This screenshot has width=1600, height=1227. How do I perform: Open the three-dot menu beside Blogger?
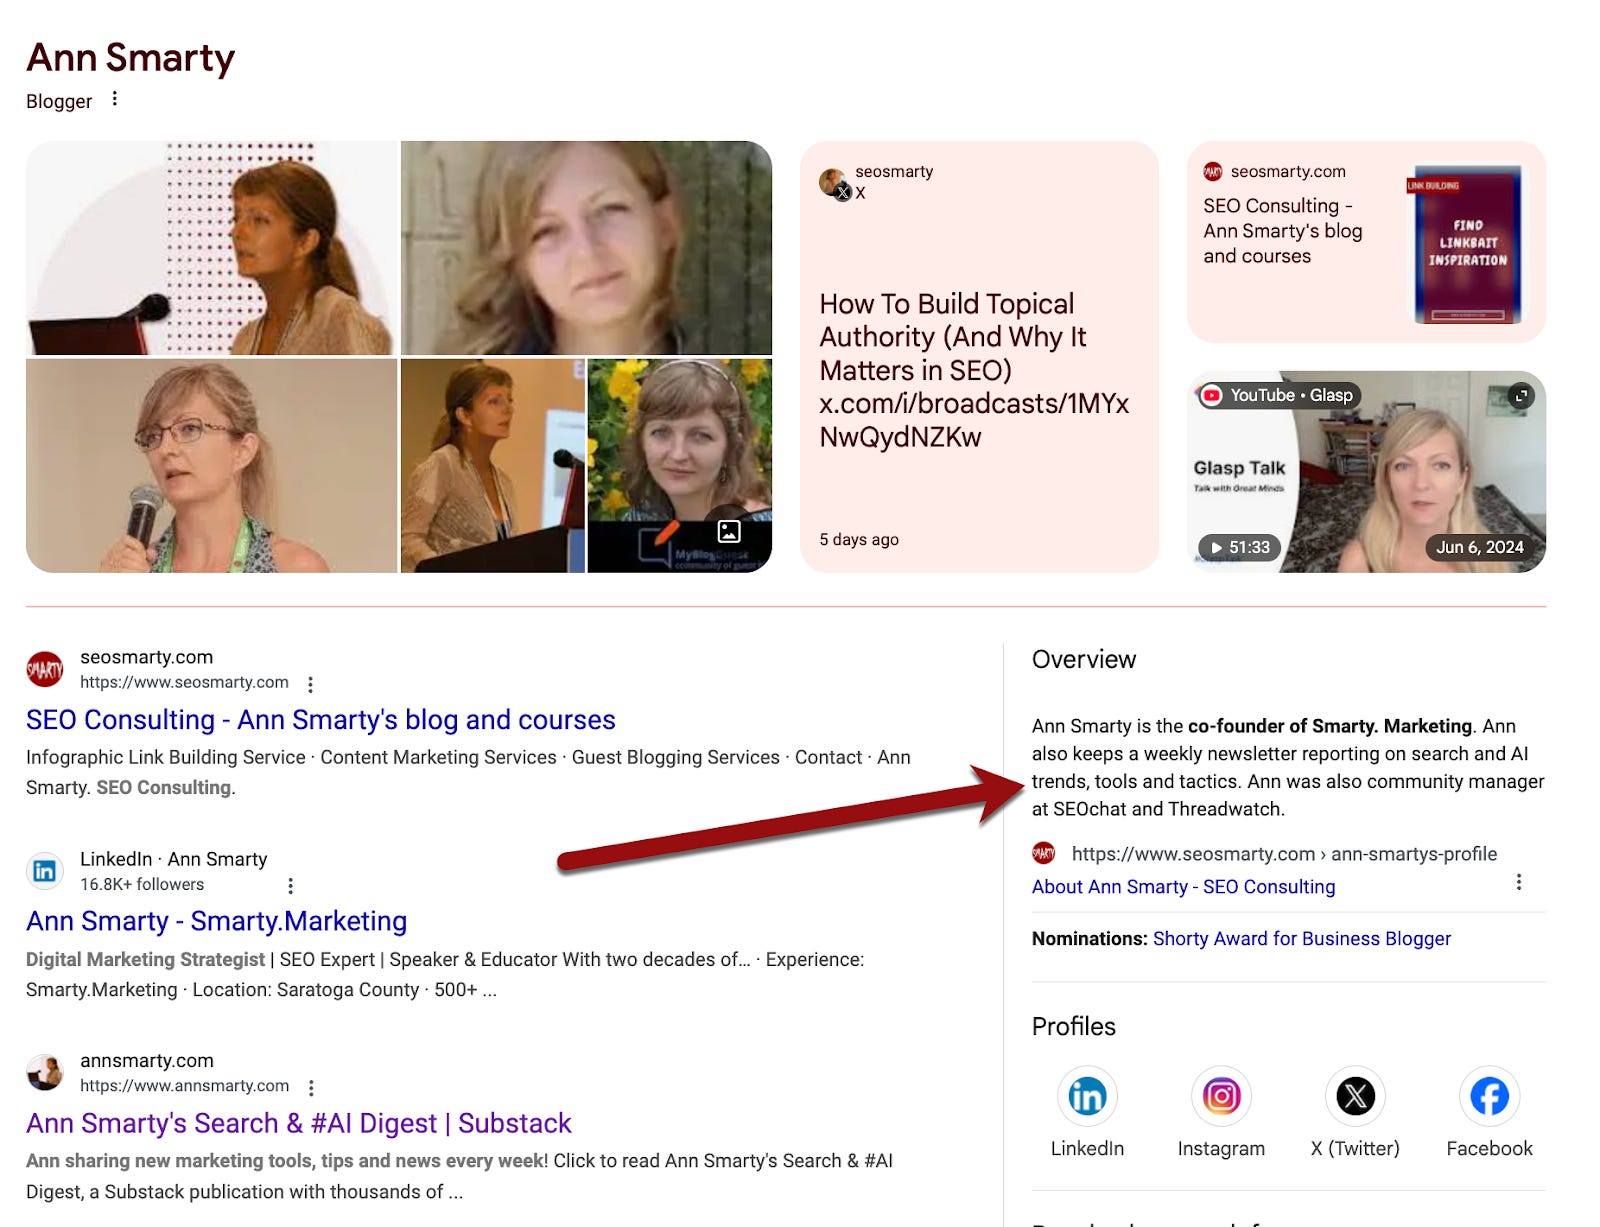[x=115, y=99]
